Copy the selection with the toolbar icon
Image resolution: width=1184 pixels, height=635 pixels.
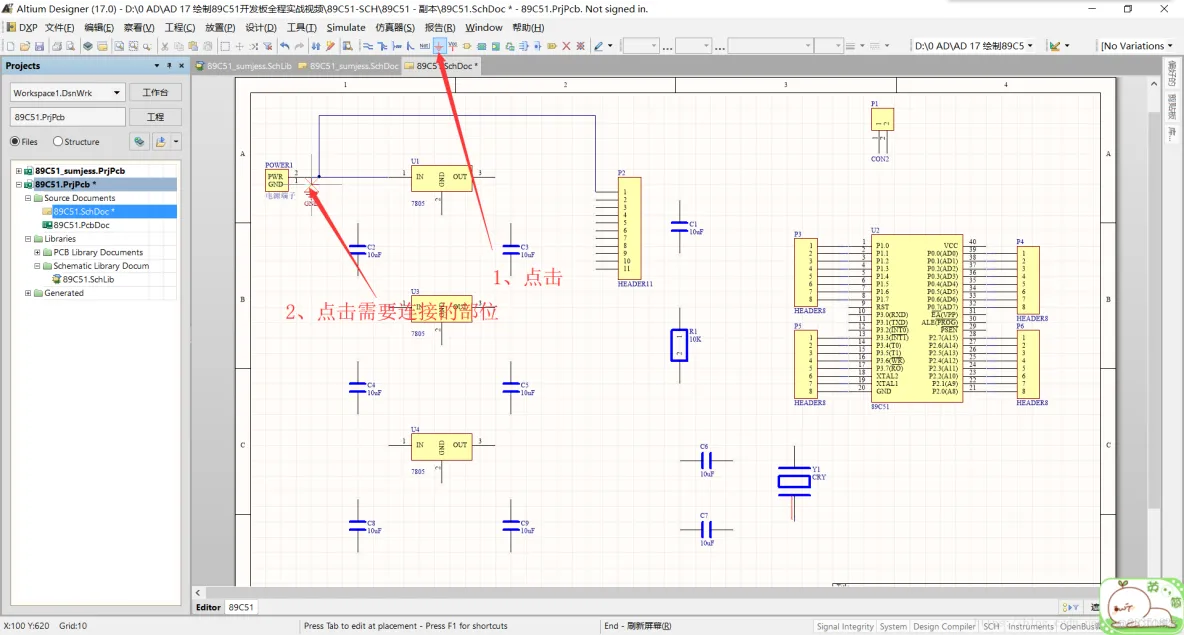point(178,46)
